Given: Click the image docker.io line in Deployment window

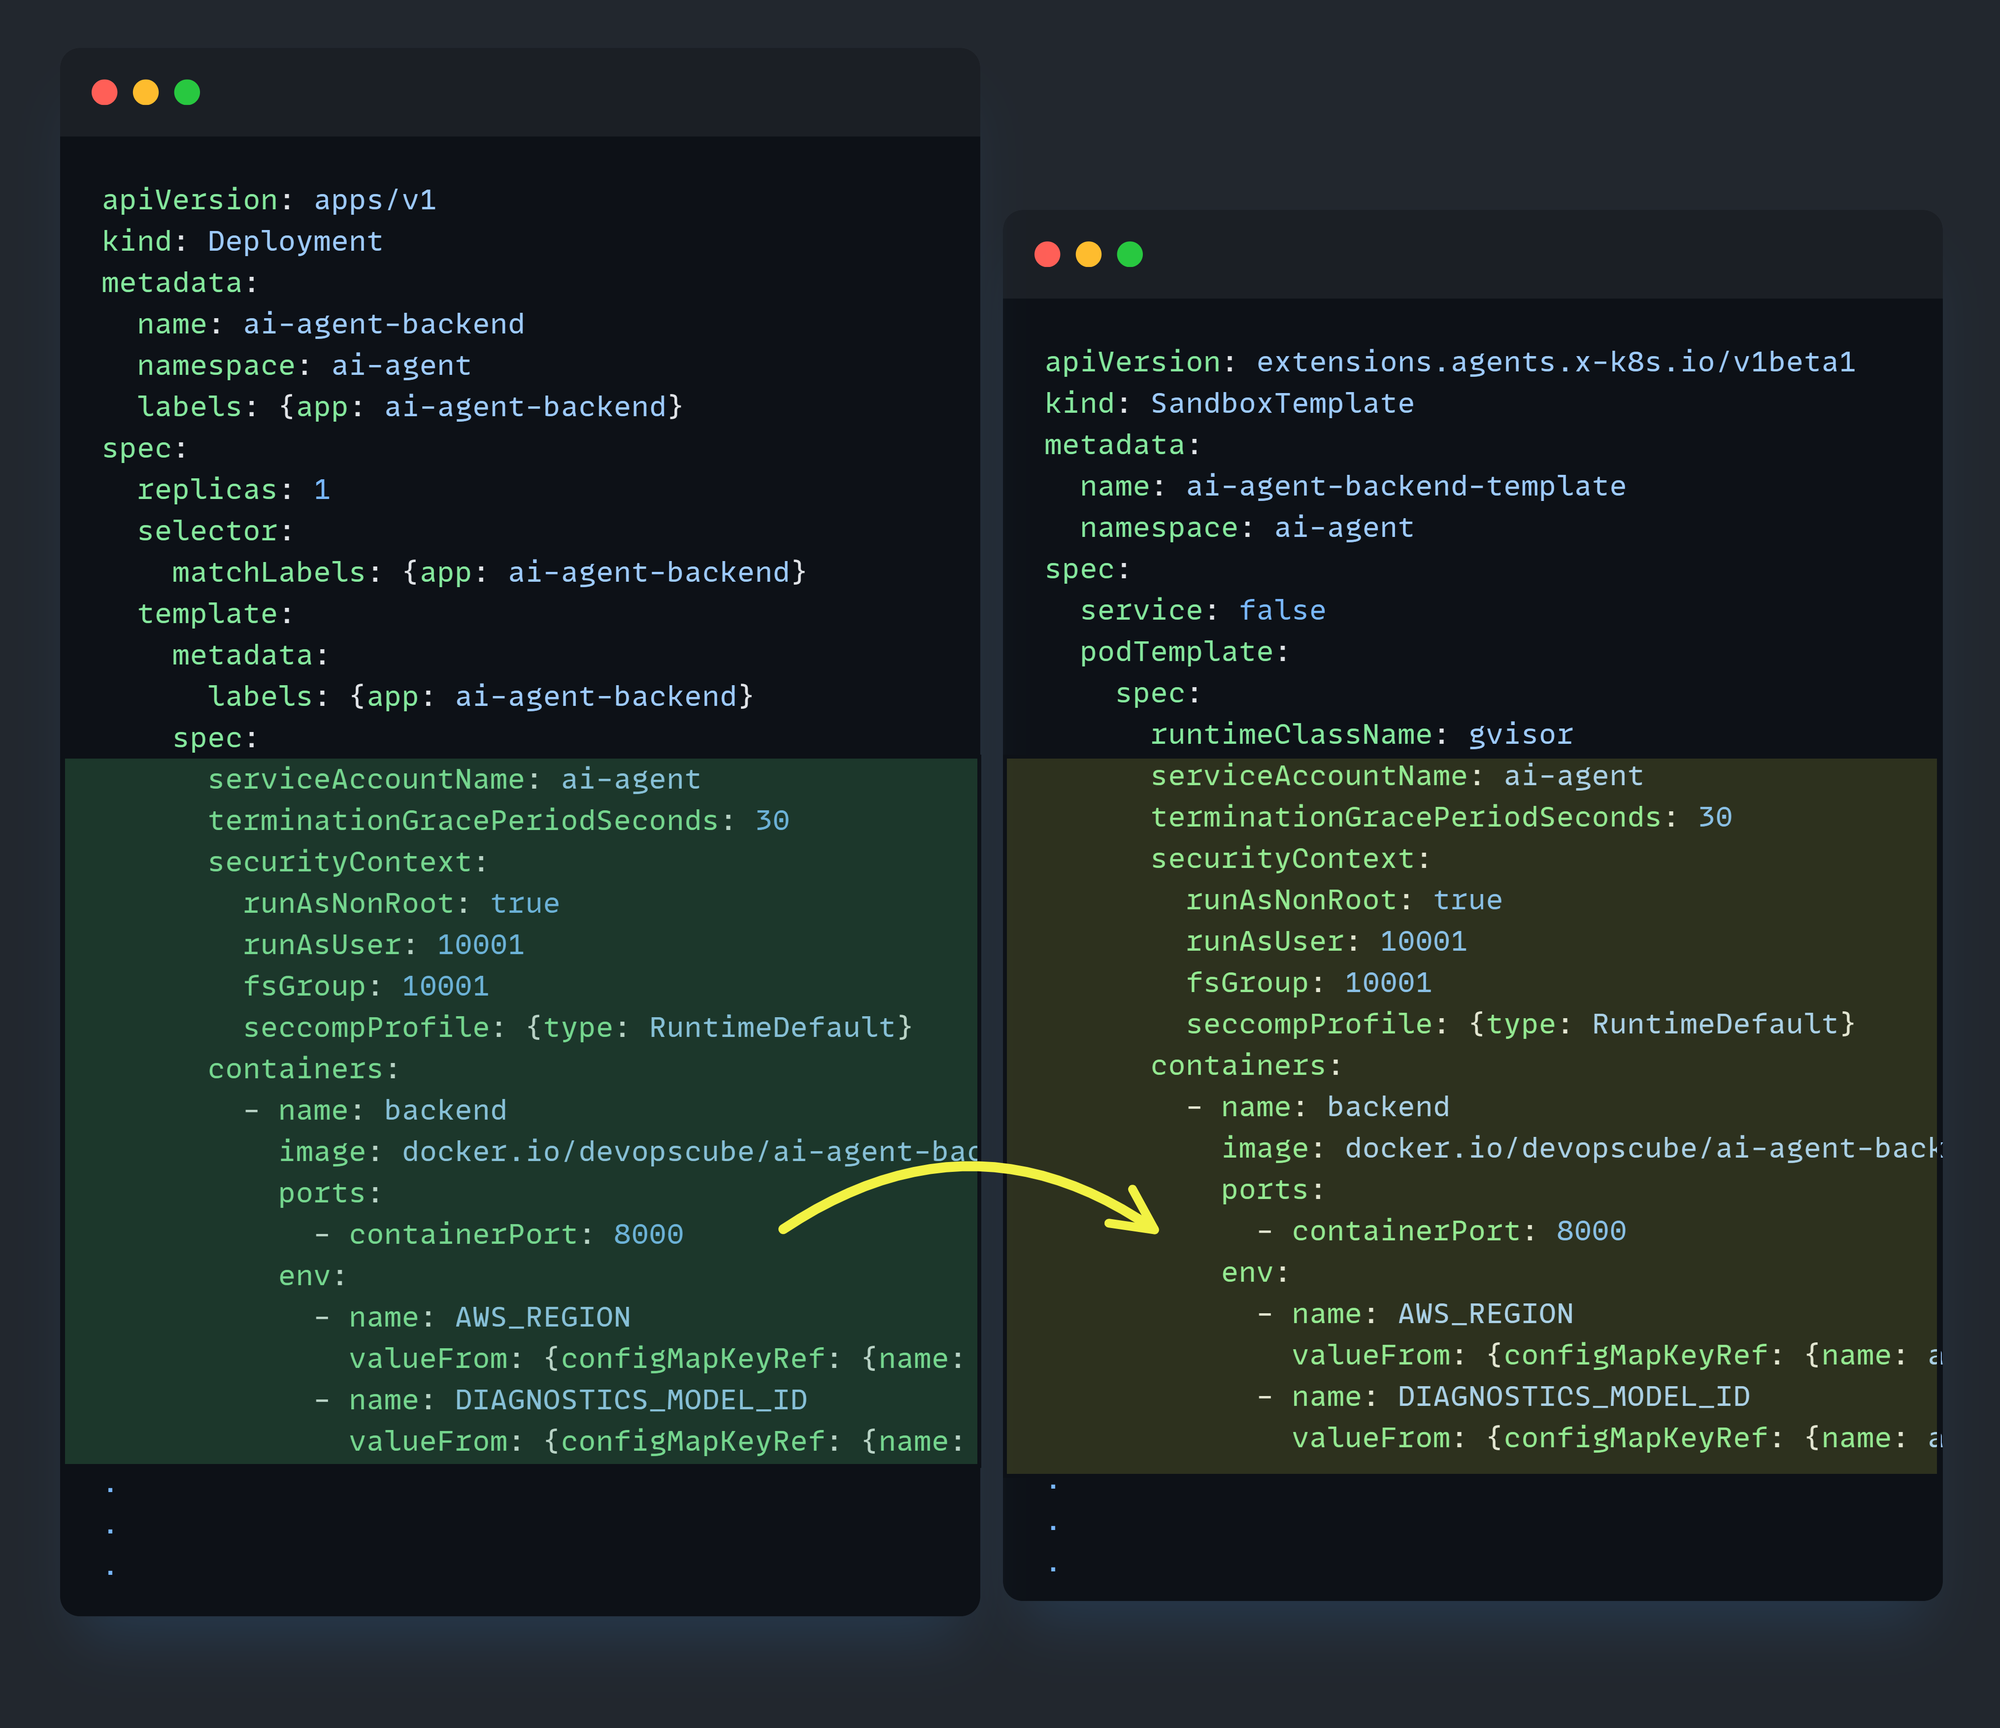Looking at the screenshot, I should pyautogui.click(x=628, y=1152).
